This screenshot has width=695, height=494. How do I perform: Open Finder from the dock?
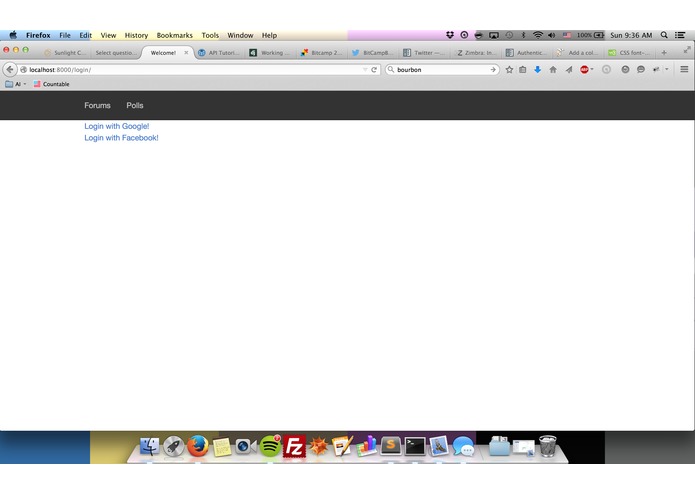[x=149, y=447]
